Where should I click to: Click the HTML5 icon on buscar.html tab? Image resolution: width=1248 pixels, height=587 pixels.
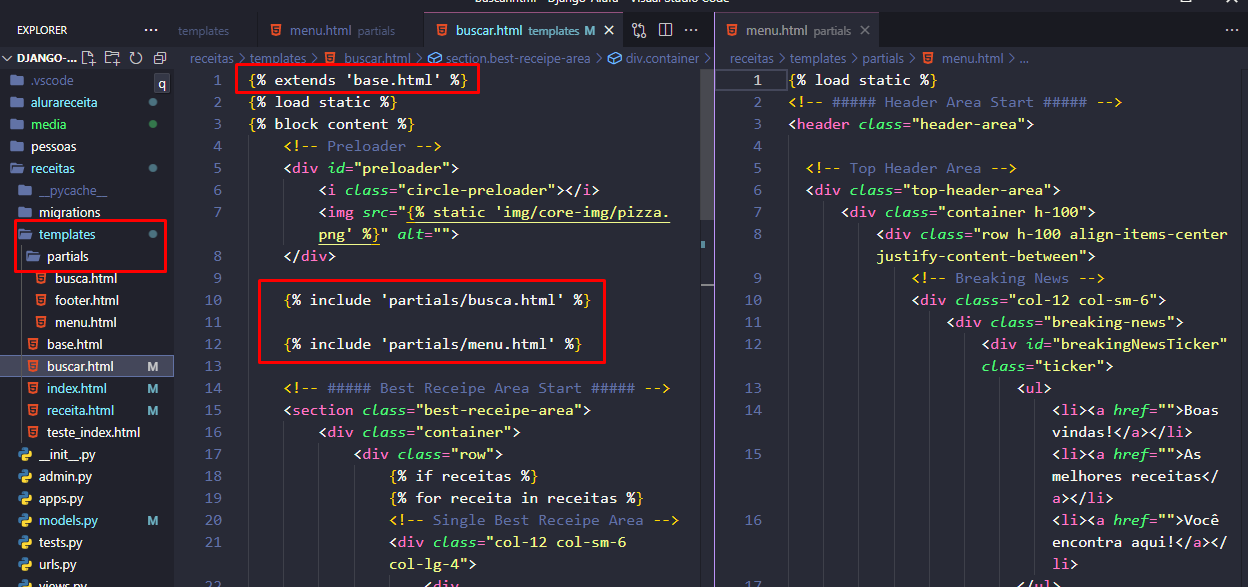tap(441, 30)
